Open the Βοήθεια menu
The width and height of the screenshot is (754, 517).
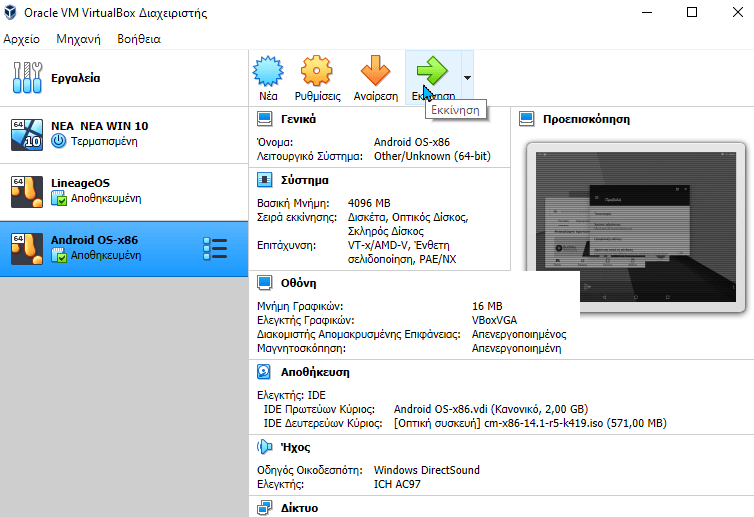click(x=139, y=39)
